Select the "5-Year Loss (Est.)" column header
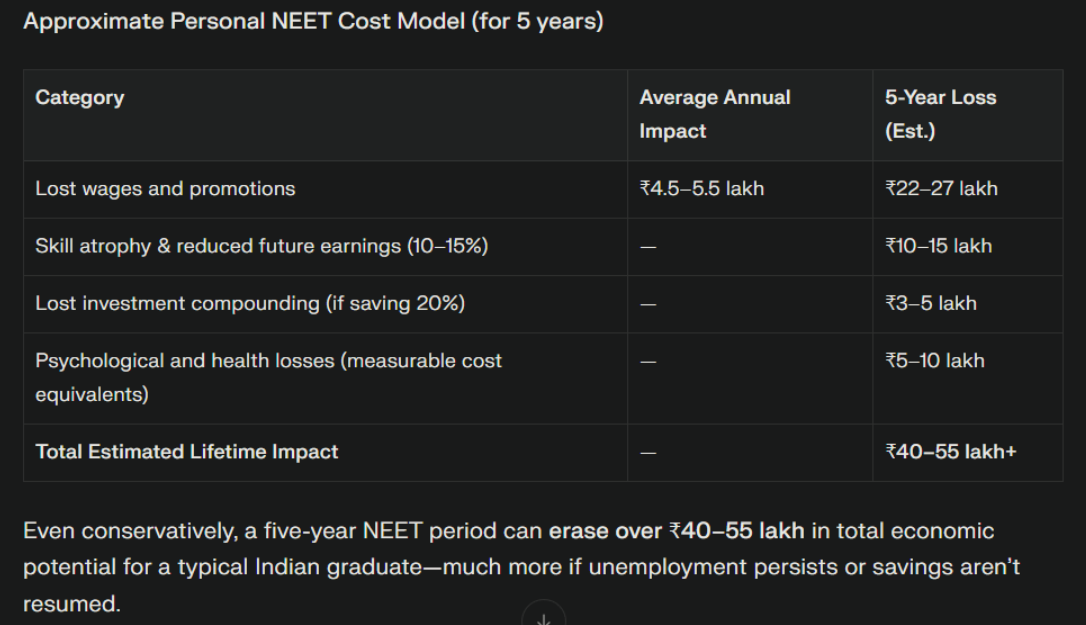The height and width of the screenshot is (625, 1086). coord(940,114)
